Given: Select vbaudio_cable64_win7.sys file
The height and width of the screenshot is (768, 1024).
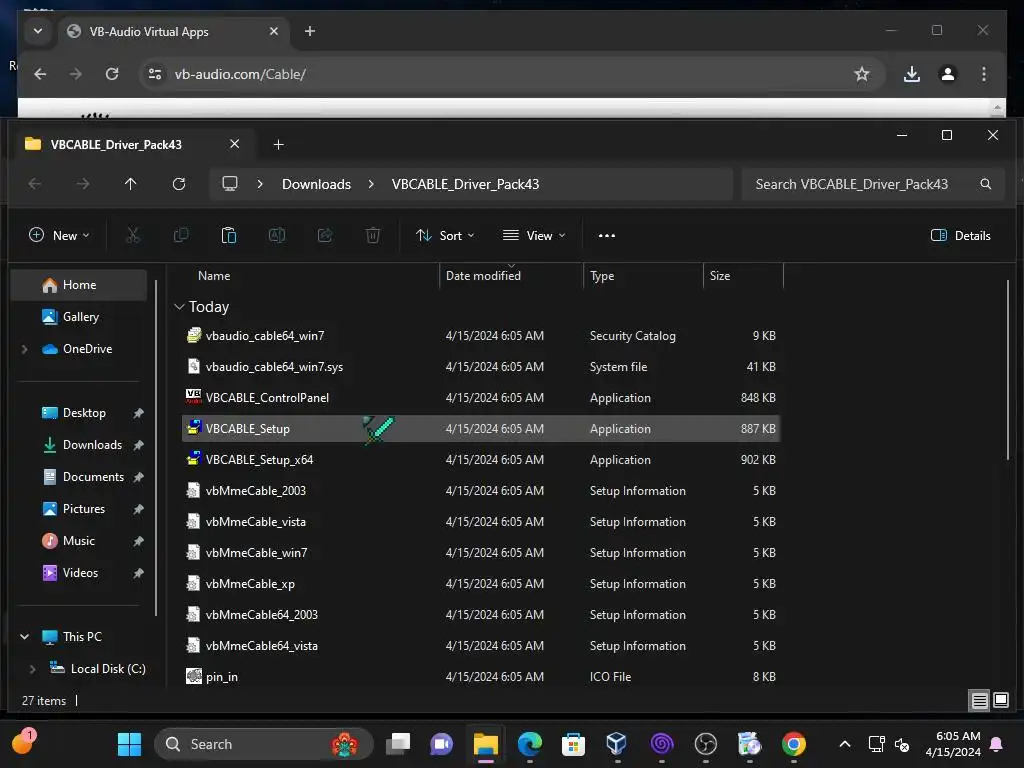Looking at the screenshot, I should pos(481,366).
